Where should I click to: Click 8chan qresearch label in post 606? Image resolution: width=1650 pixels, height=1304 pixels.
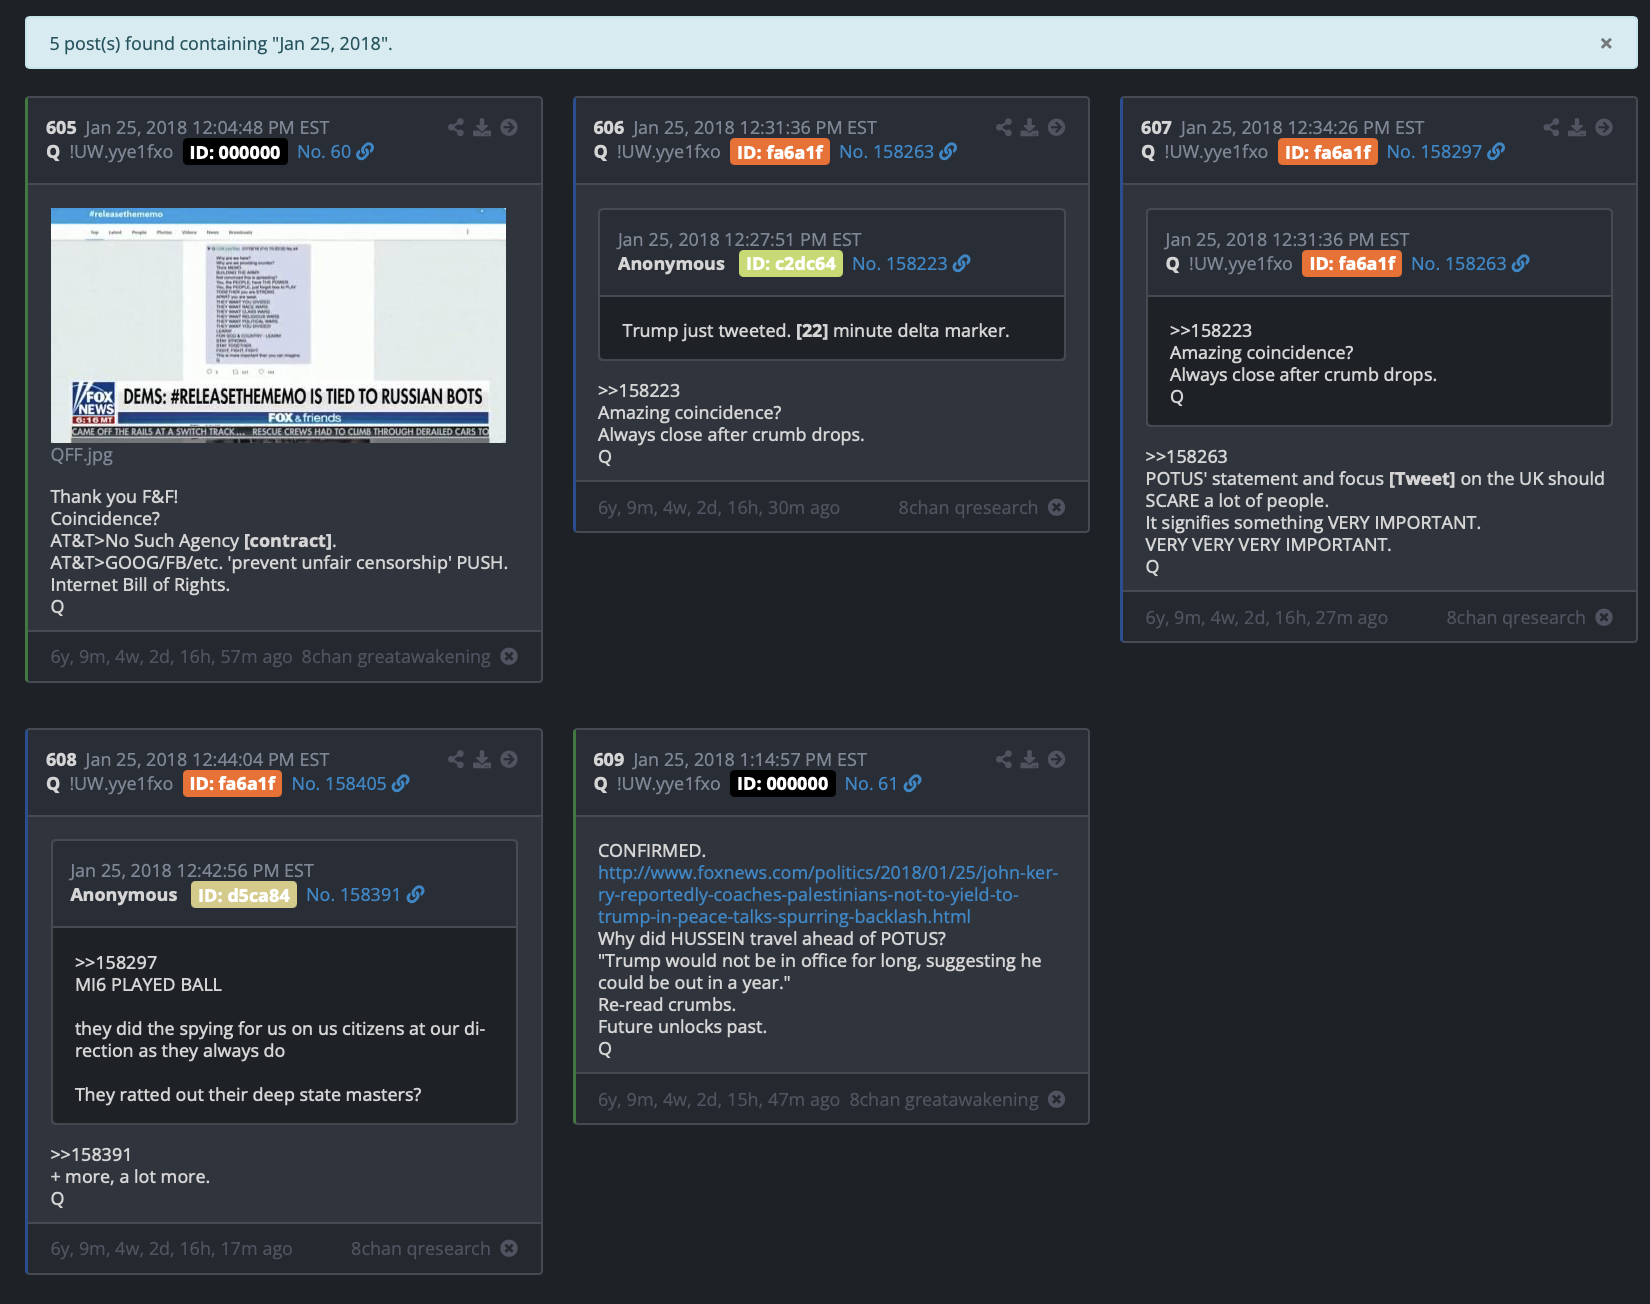[968, 508]
